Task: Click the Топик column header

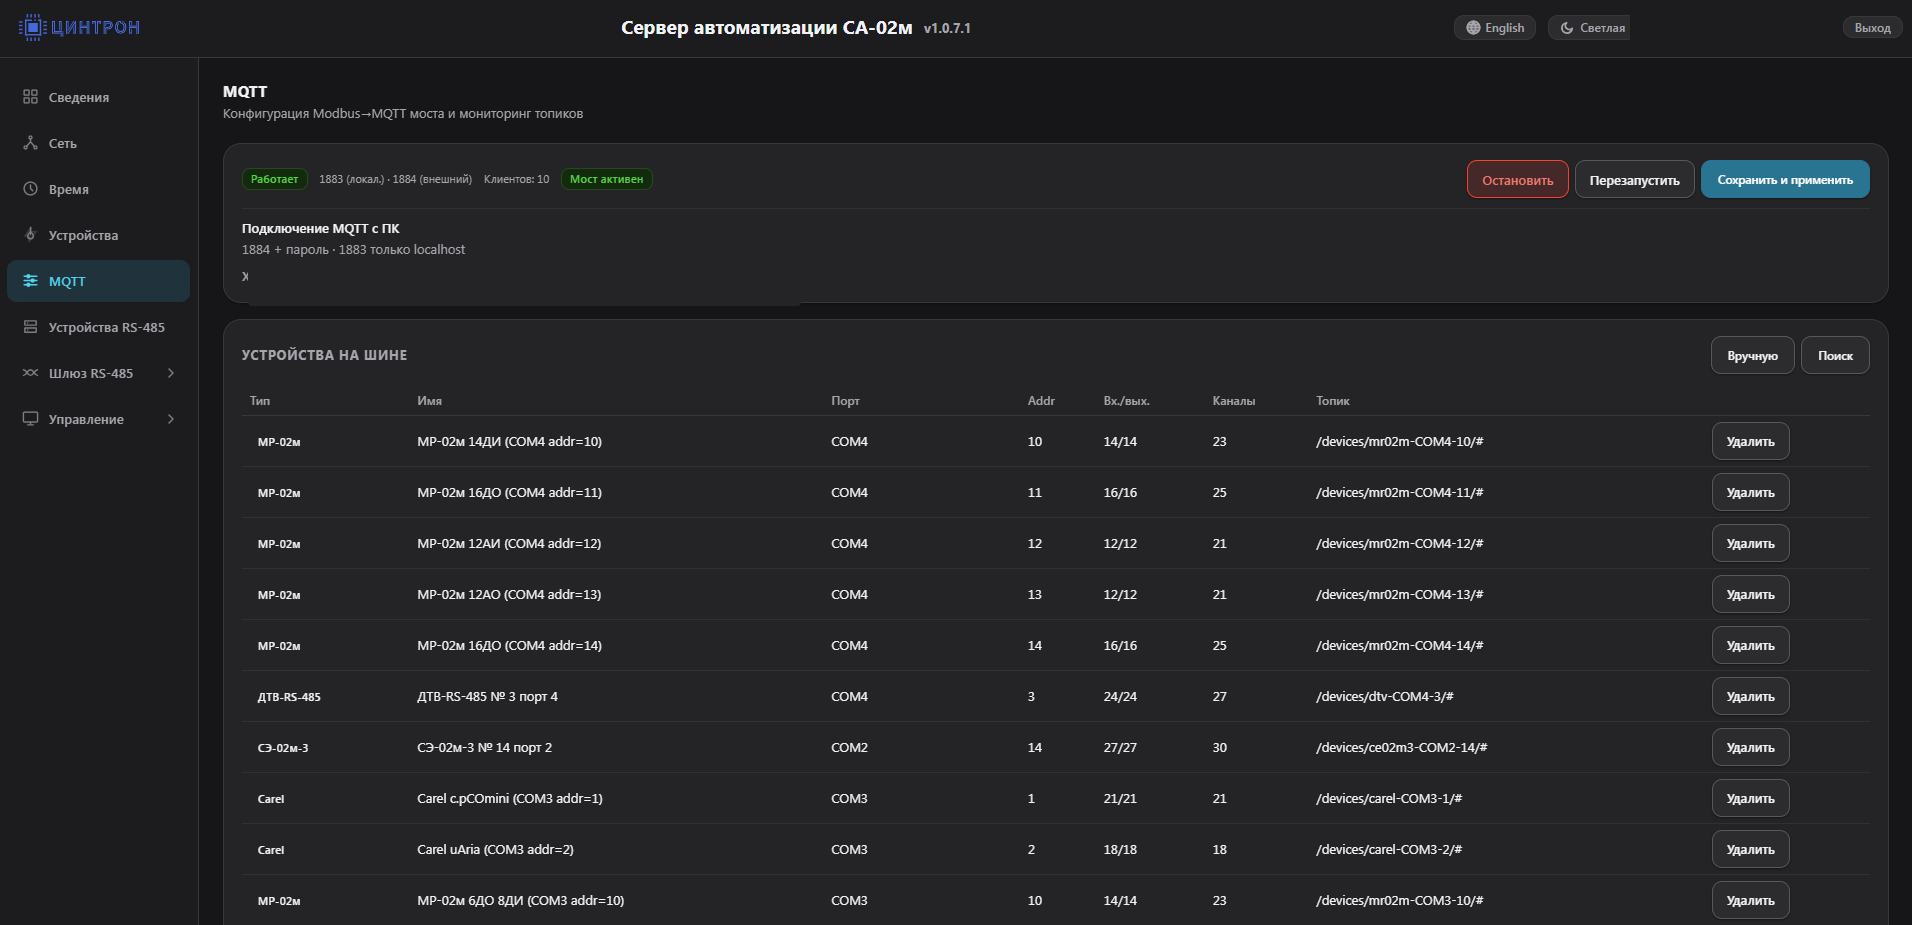Action: click(1332, 401)
